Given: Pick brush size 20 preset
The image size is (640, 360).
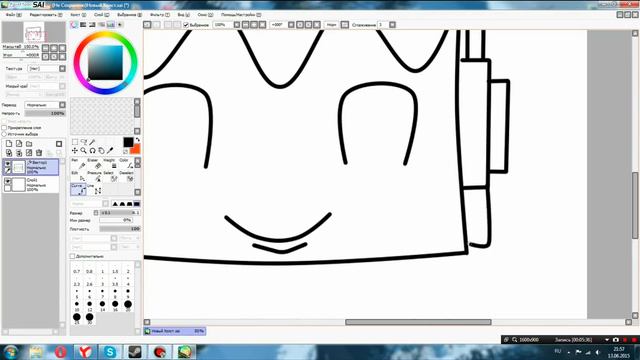Looking at the screenshot, I should point(128,306).
